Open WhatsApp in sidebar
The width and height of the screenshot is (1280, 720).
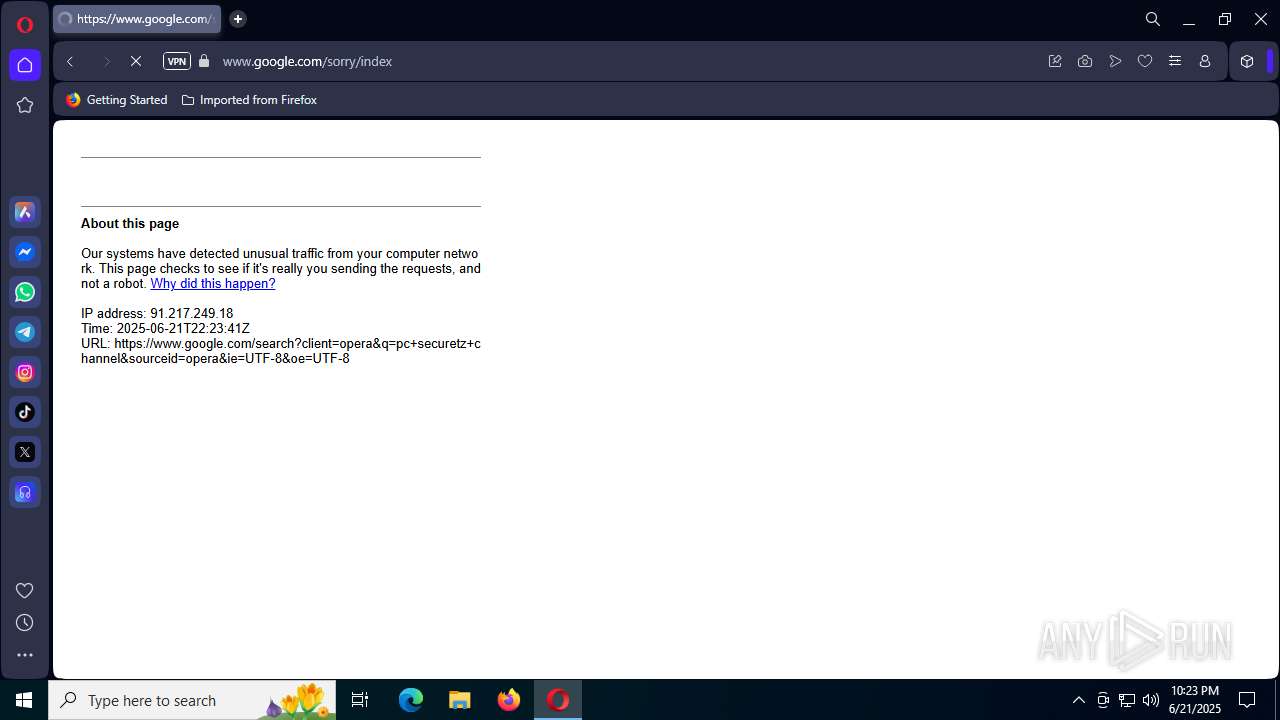pos(25,292)
